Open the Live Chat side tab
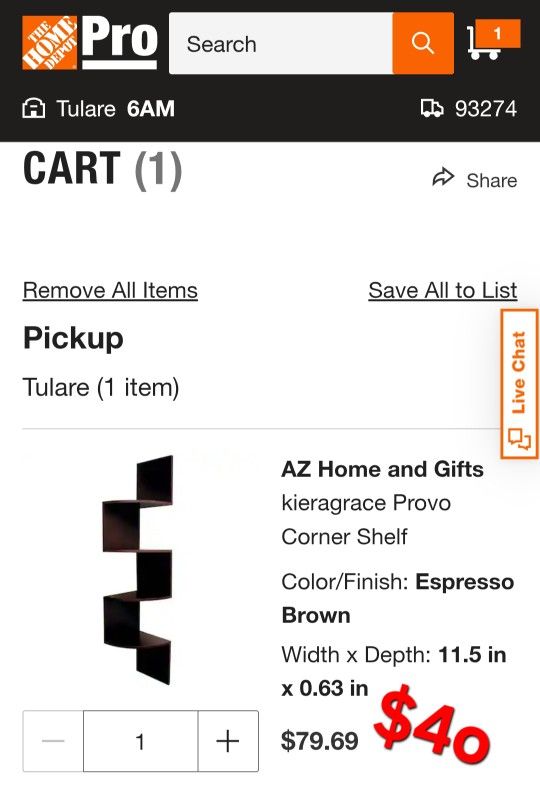540x797 pixels. point(519,384)
